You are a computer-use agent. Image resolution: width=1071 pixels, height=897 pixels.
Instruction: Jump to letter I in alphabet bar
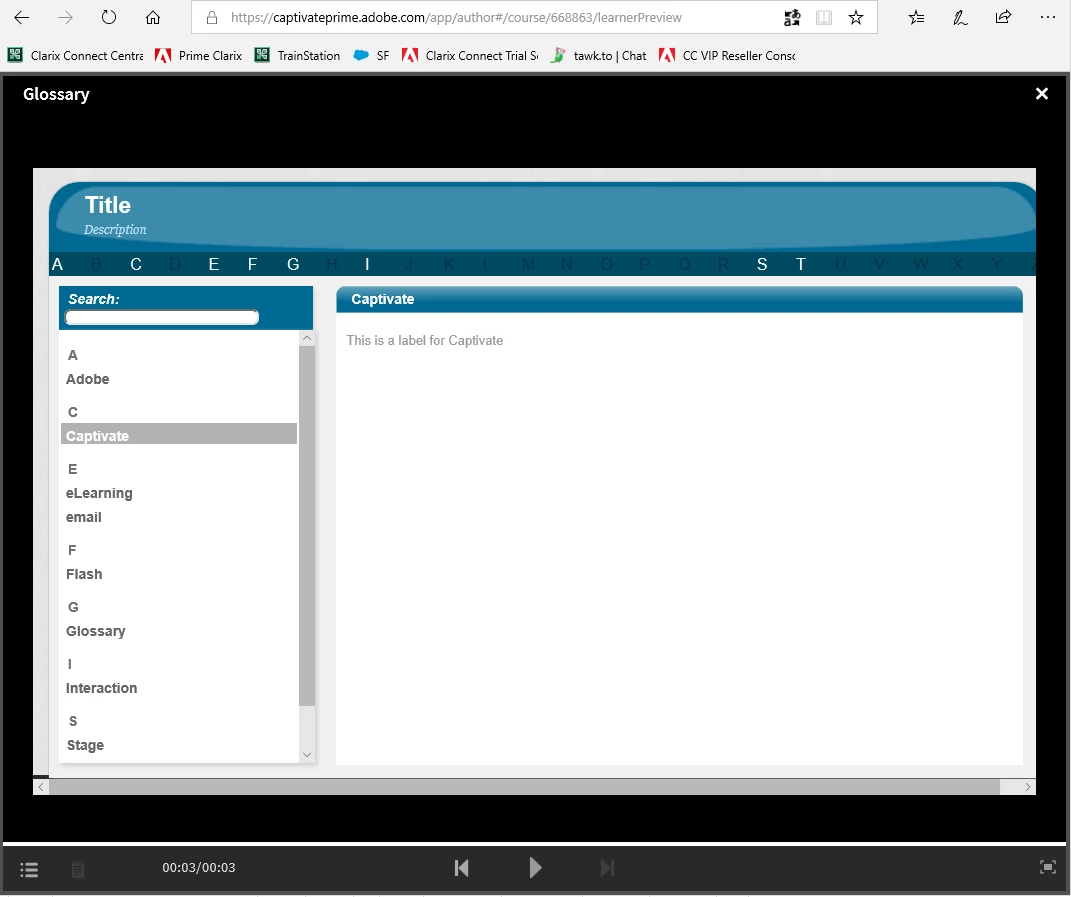[x=367, y=264]
